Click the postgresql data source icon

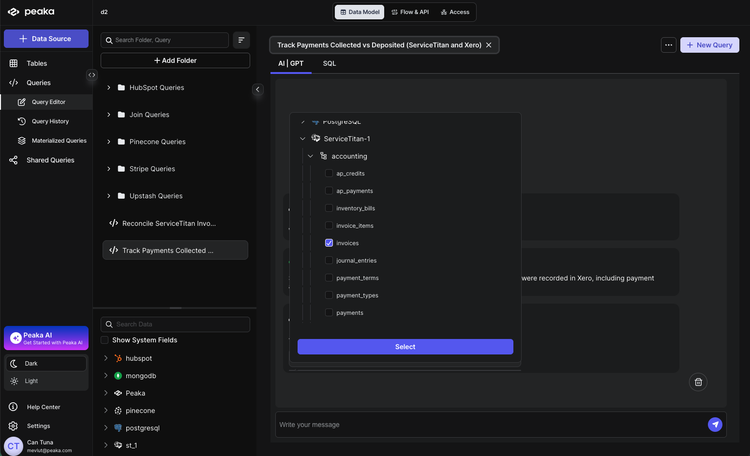tap(118, 428)
